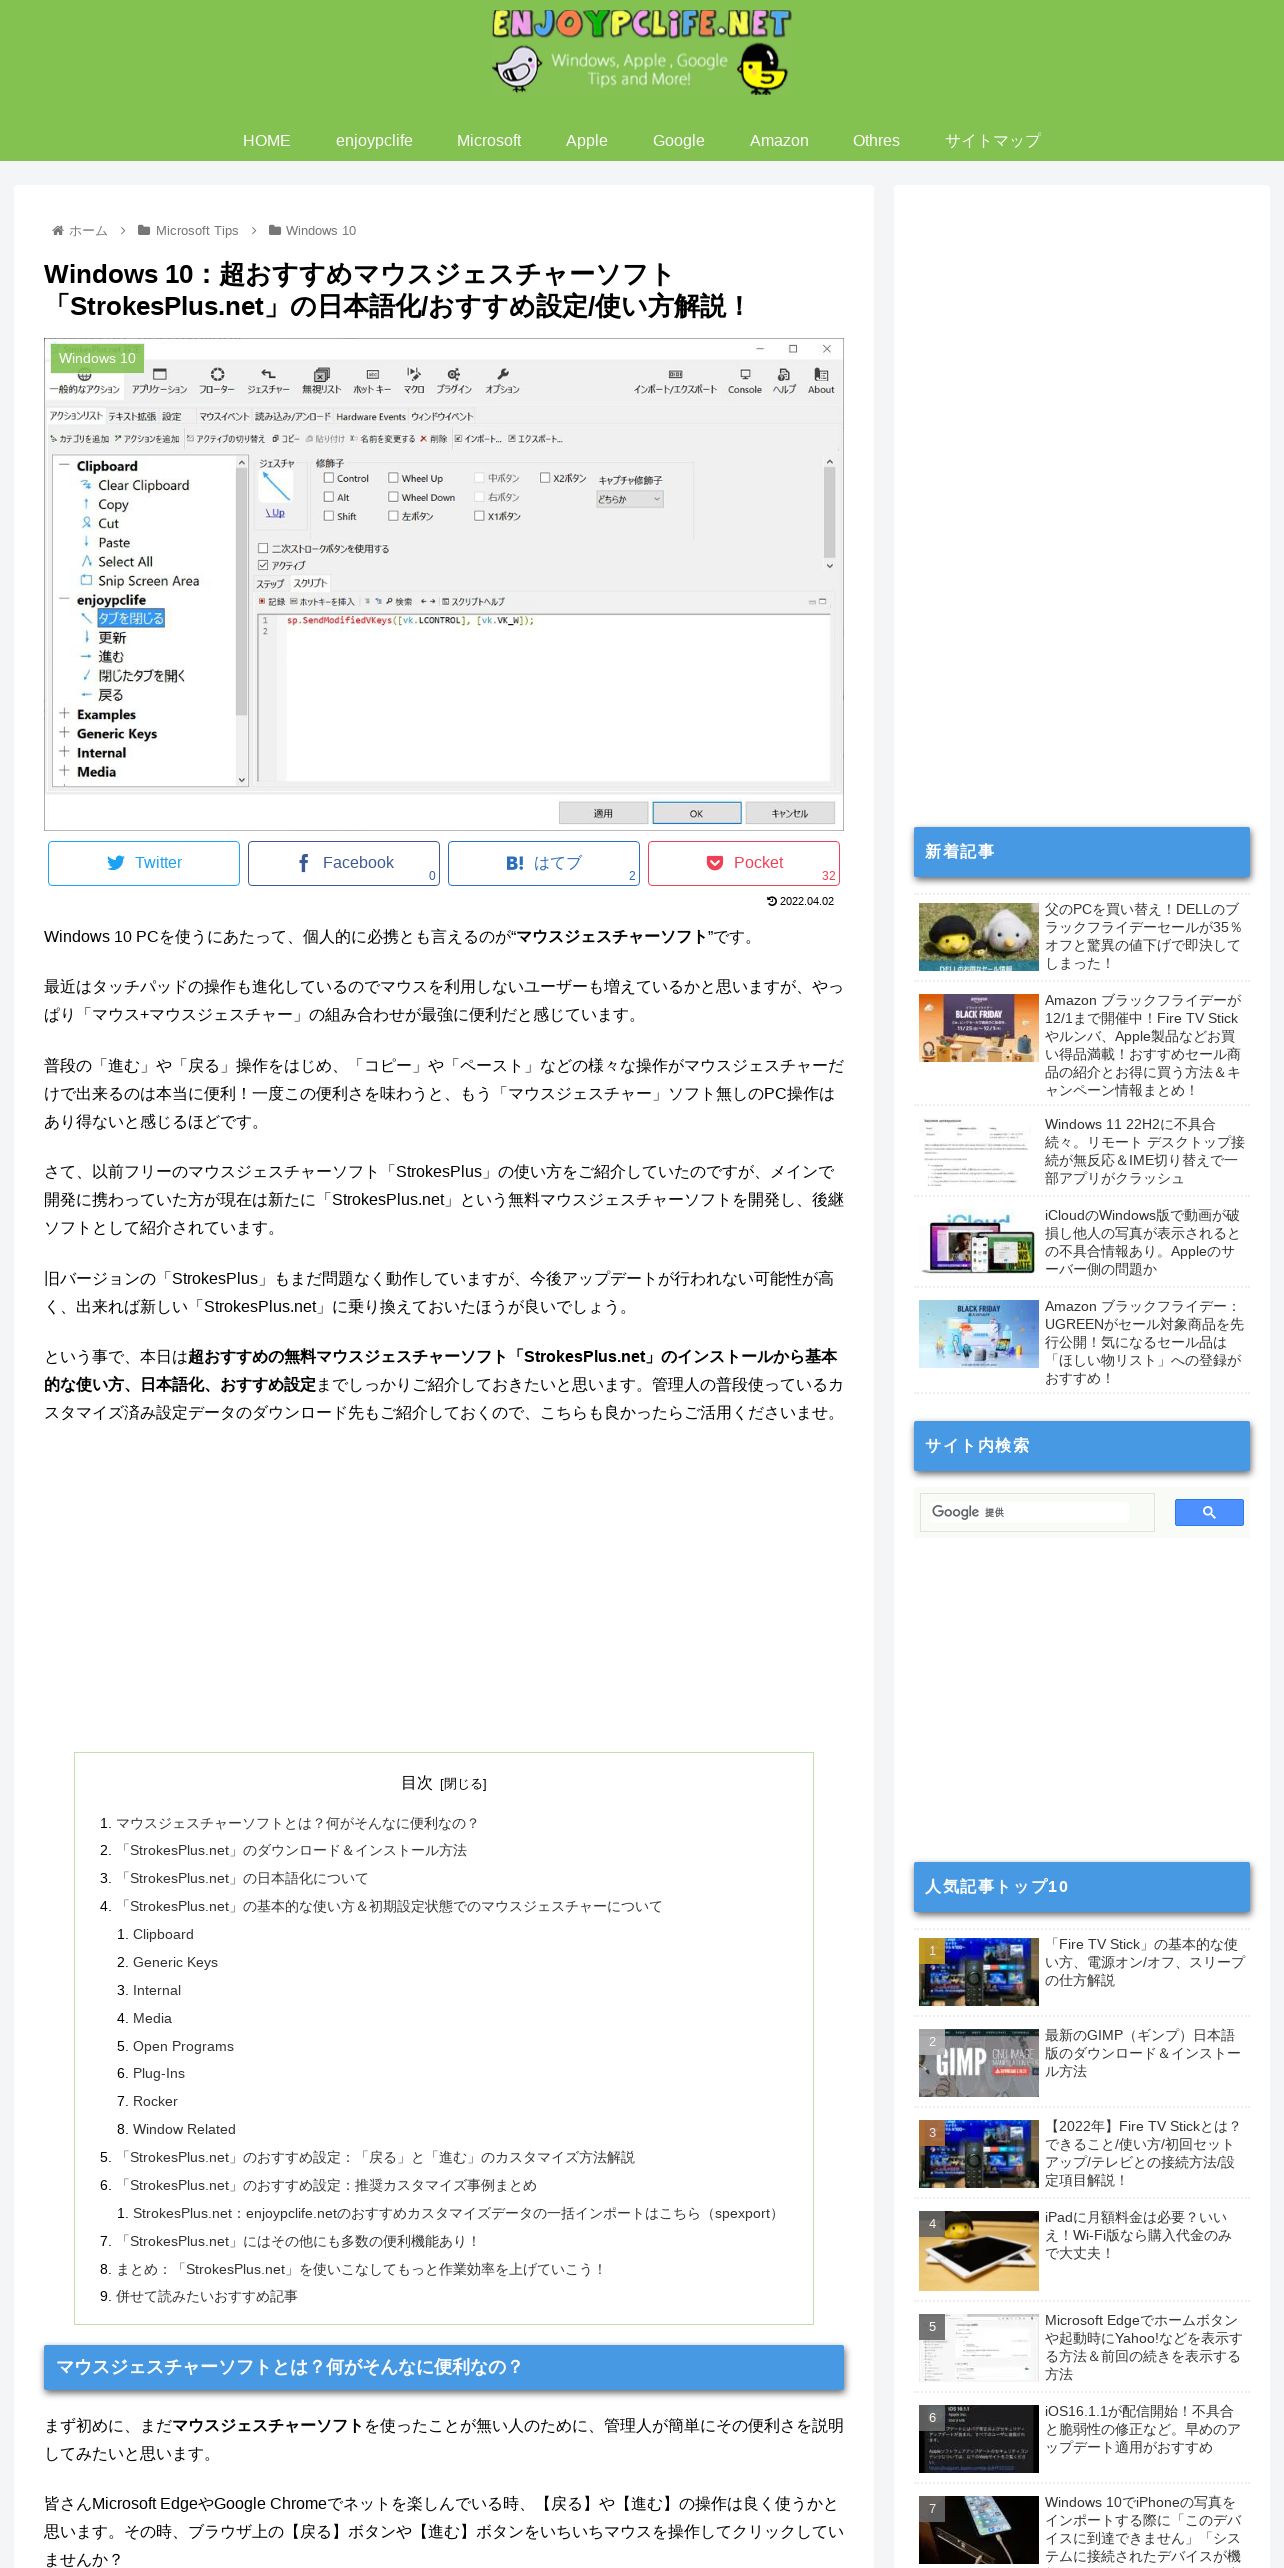1284x2568 pixels.
Task: Jump to その他にも多数の便利機能あり in contents
Action: [300, 2241]
